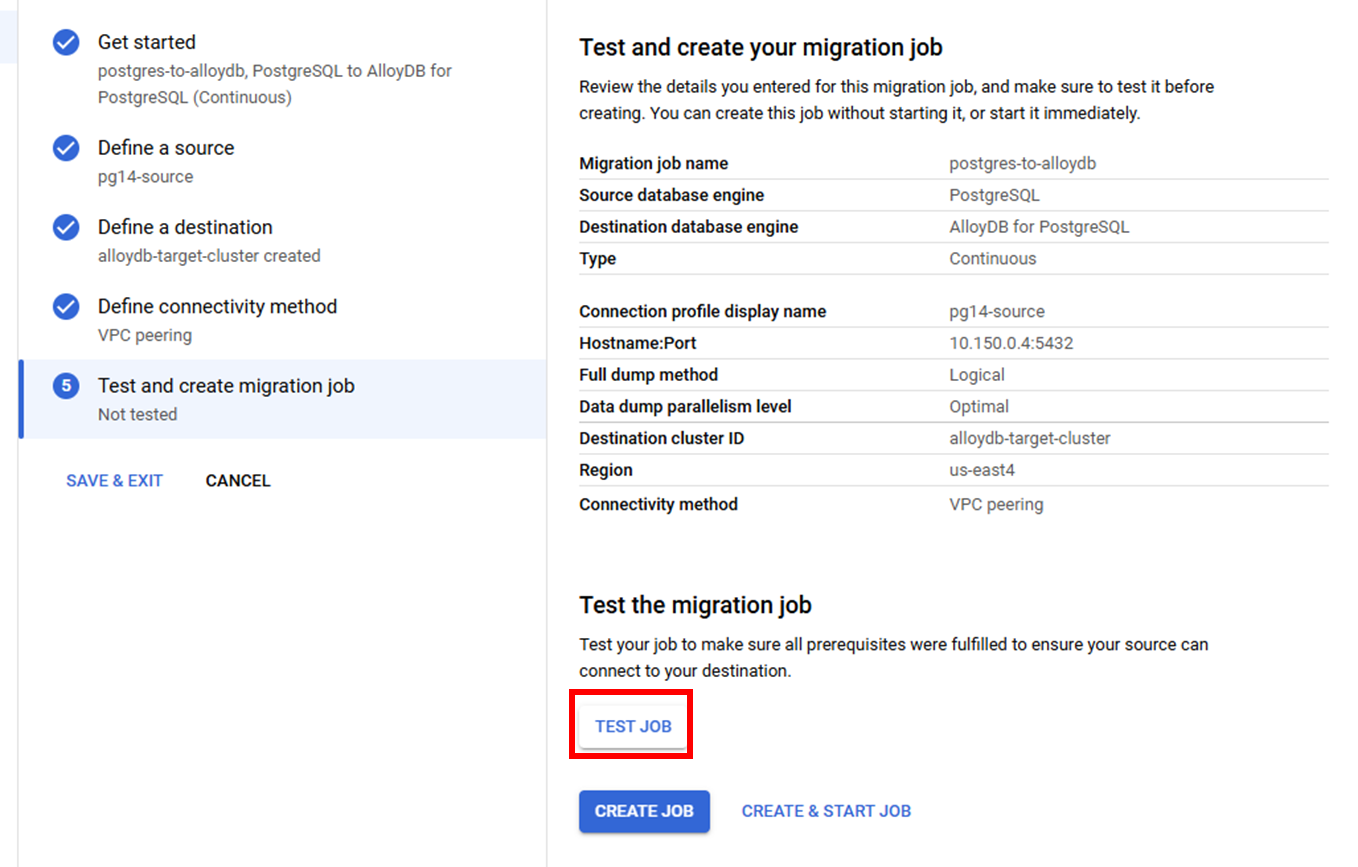Click the 'postgres-to-alloydb' migration job name value
This screenshot has width=1358, height=867.
pyautogui.click(x=1023, y=163)
